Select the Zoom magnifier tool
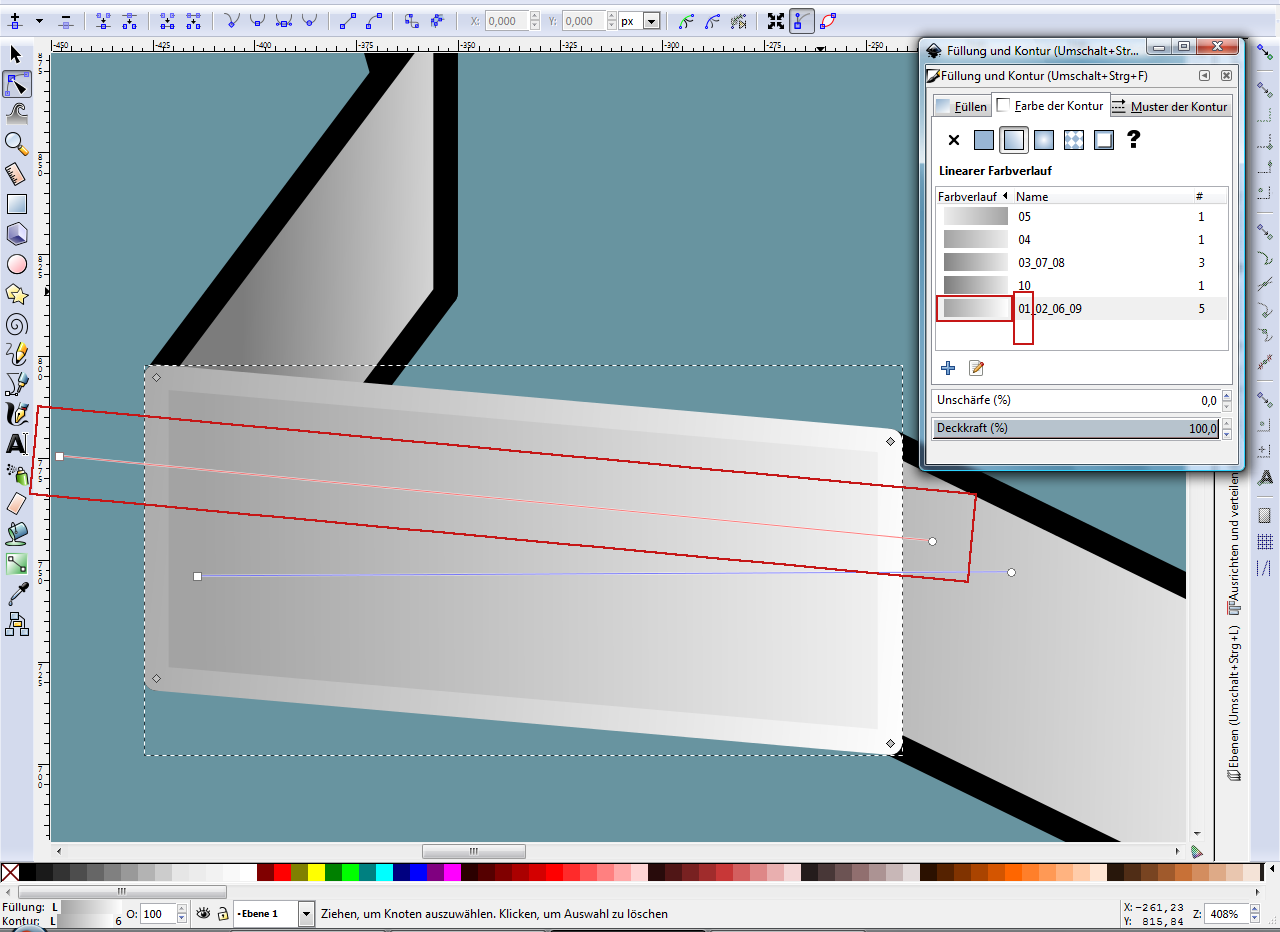The width and height of the screenshot is (1280, 932). pyautogui.click(x=16, y=144)
